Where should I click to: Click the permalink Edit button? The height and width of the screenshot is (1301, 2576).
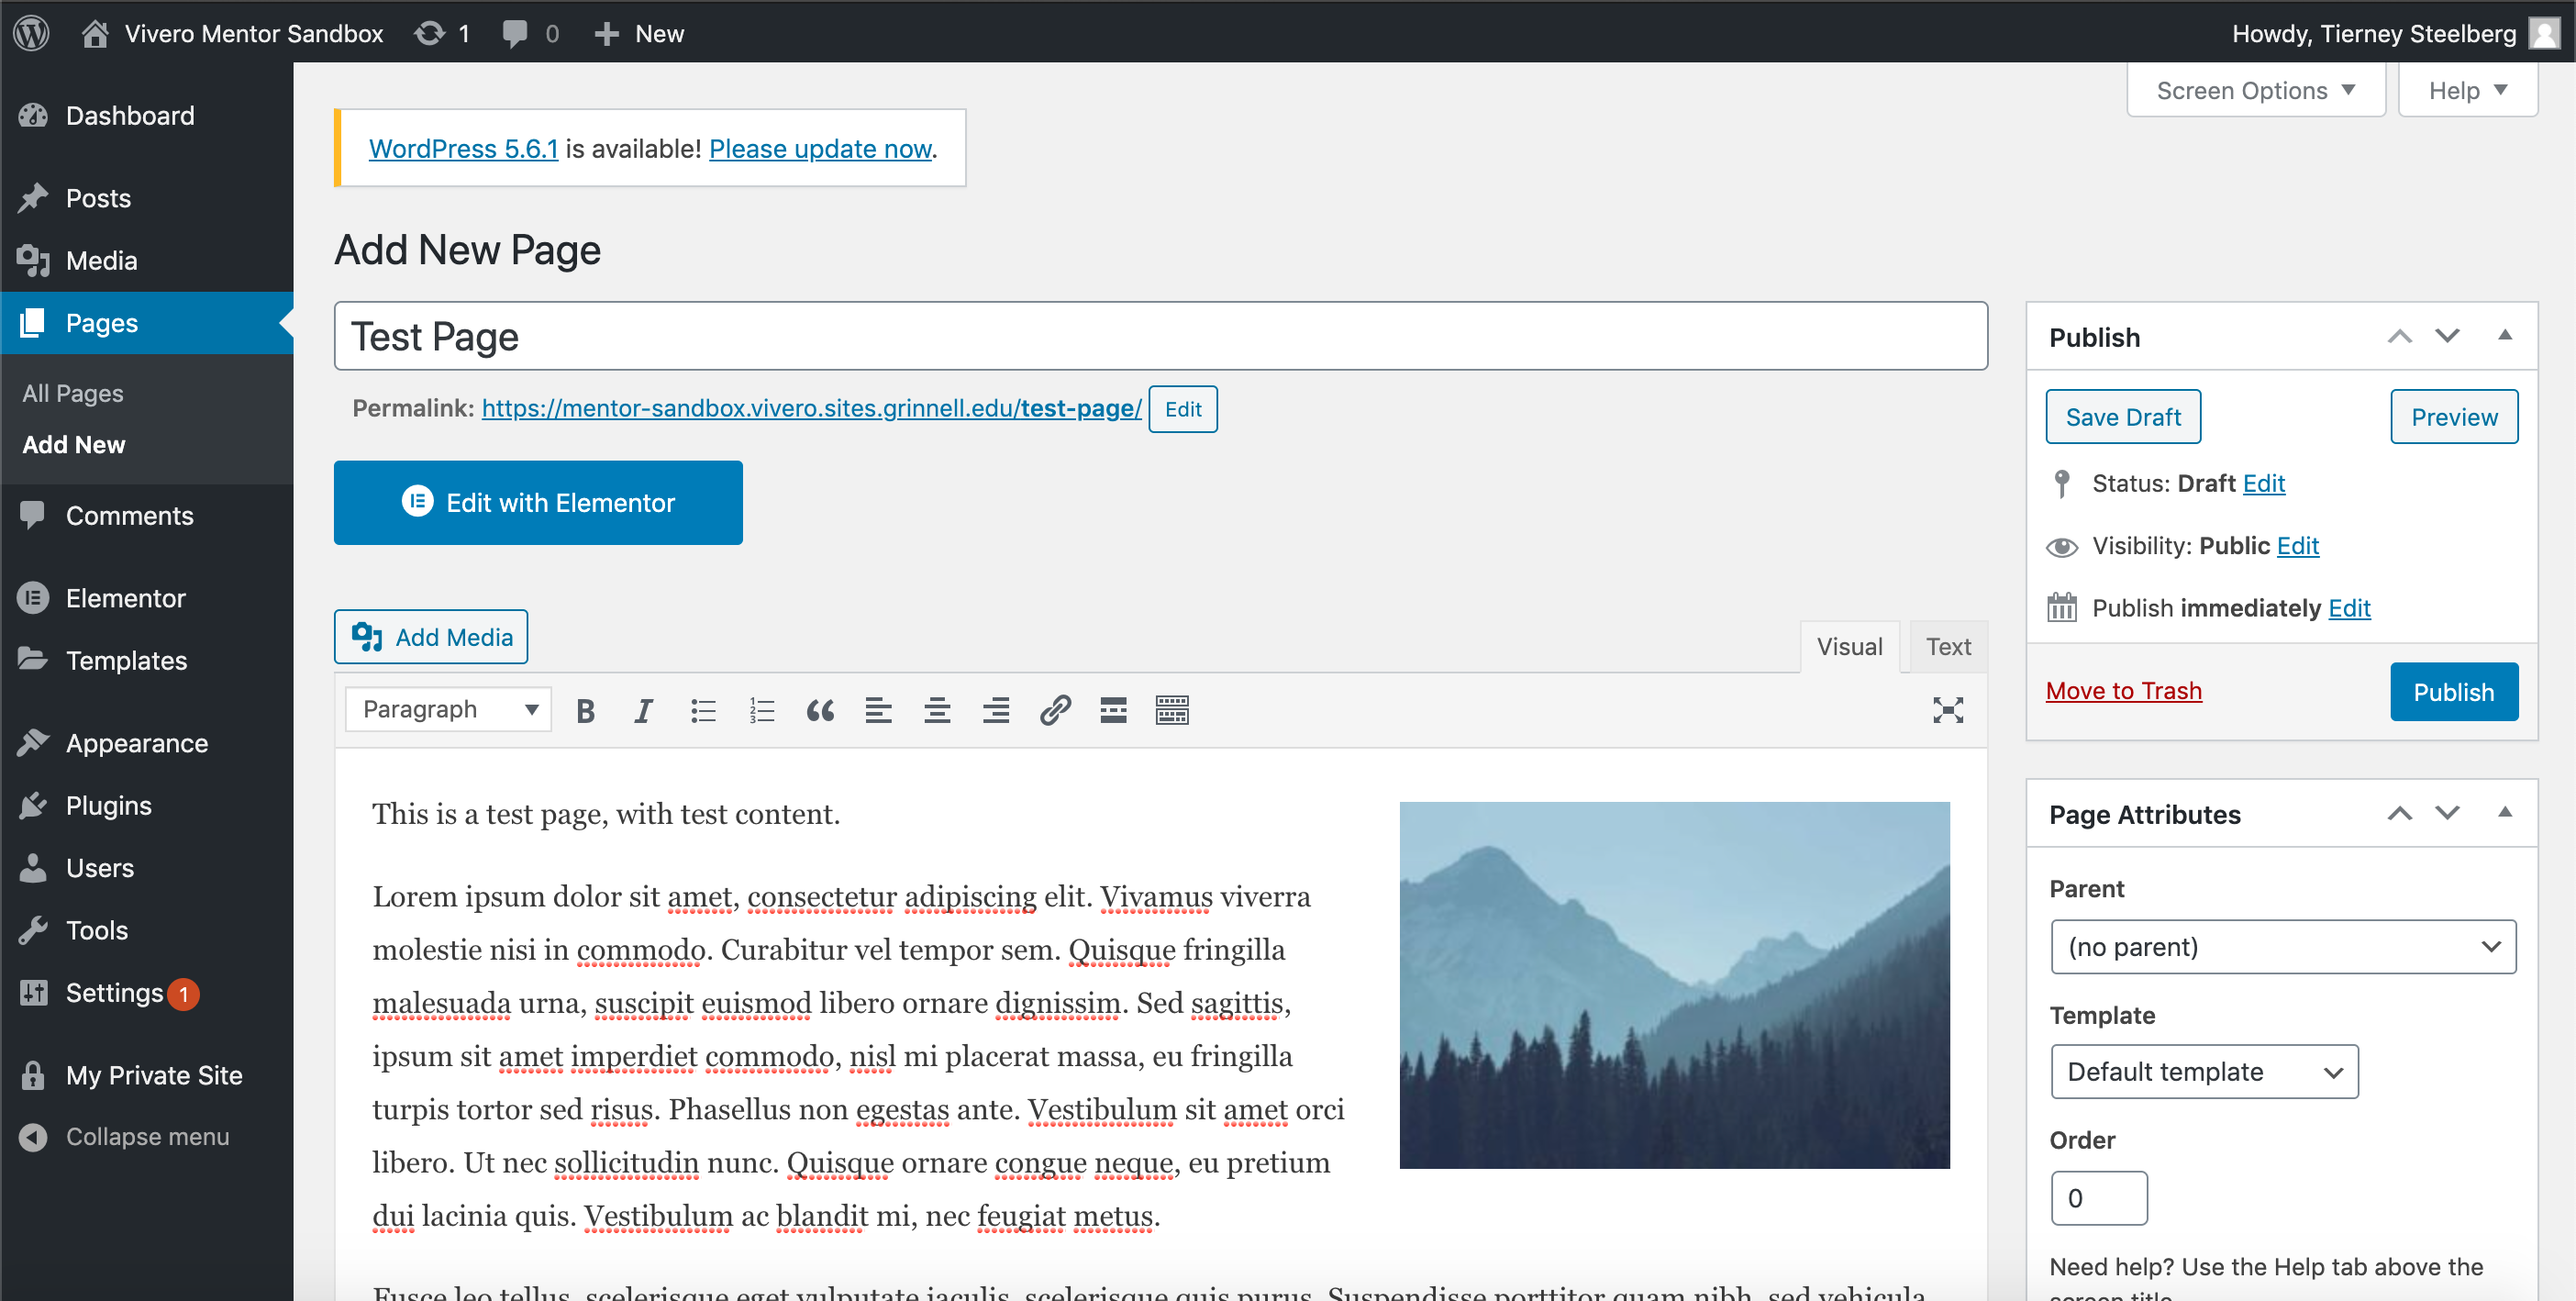1183,410
